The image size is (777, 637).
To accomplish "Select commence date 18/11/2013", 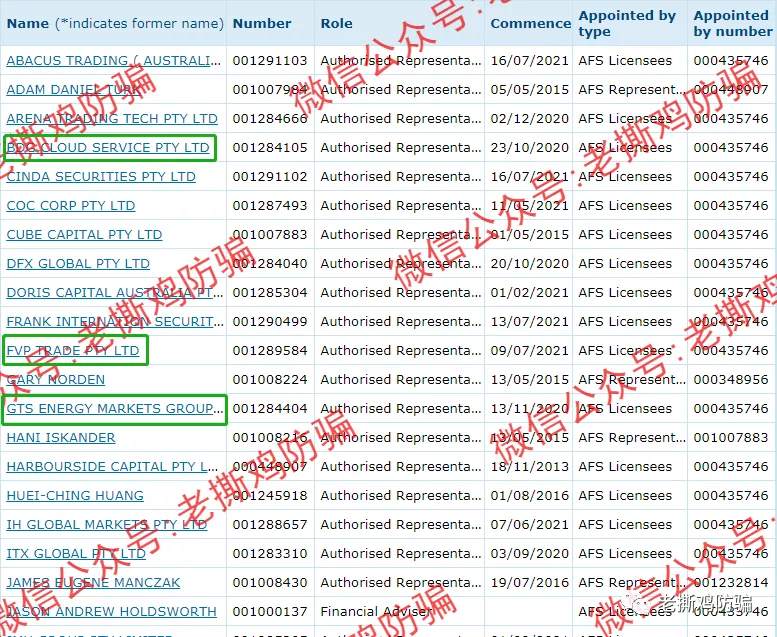I will pos(530,466).
